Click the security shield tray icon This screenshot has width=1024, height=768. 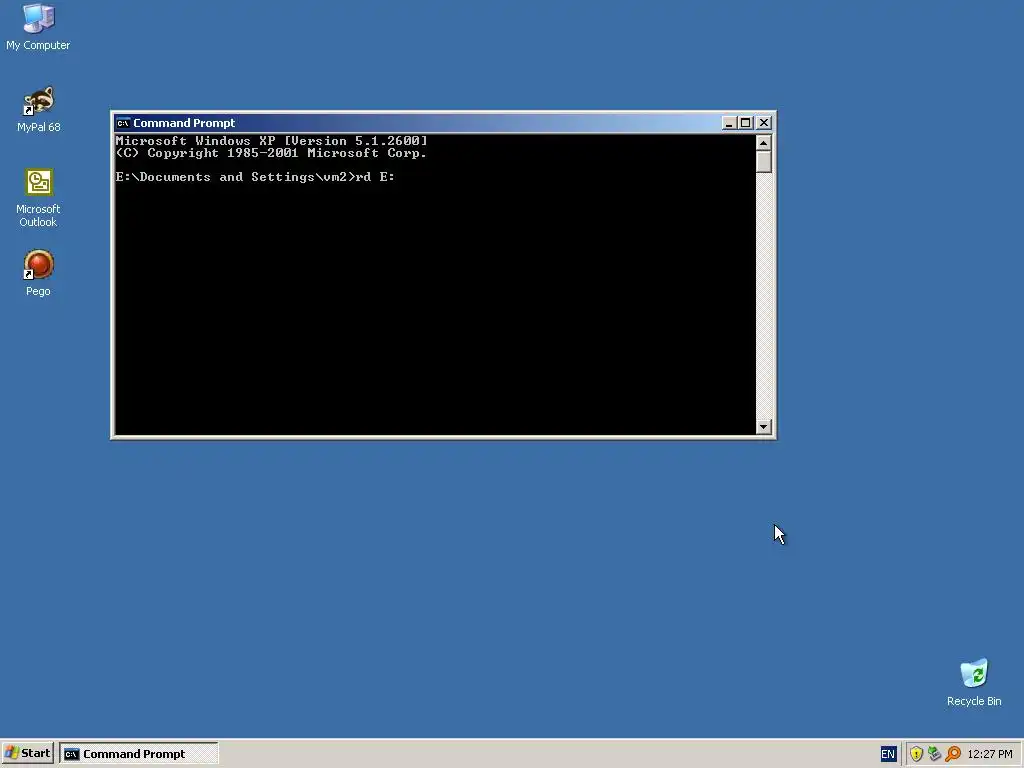[x=916, y=754]
